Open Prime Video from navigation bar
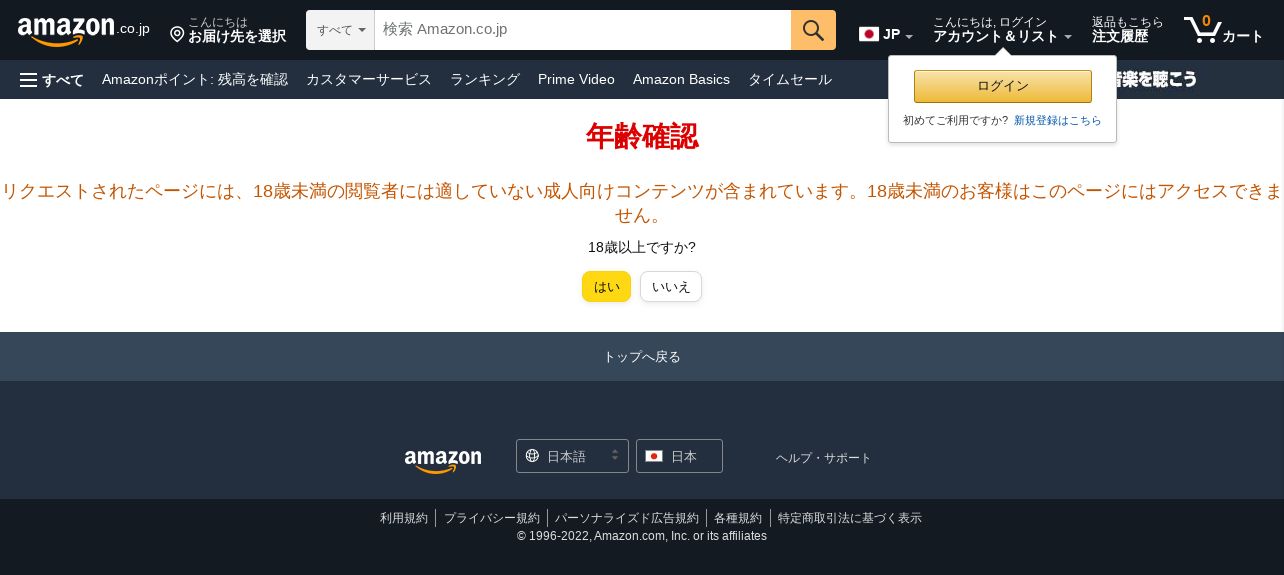Viewport: 1284px width, 575px height. (576, 79)
